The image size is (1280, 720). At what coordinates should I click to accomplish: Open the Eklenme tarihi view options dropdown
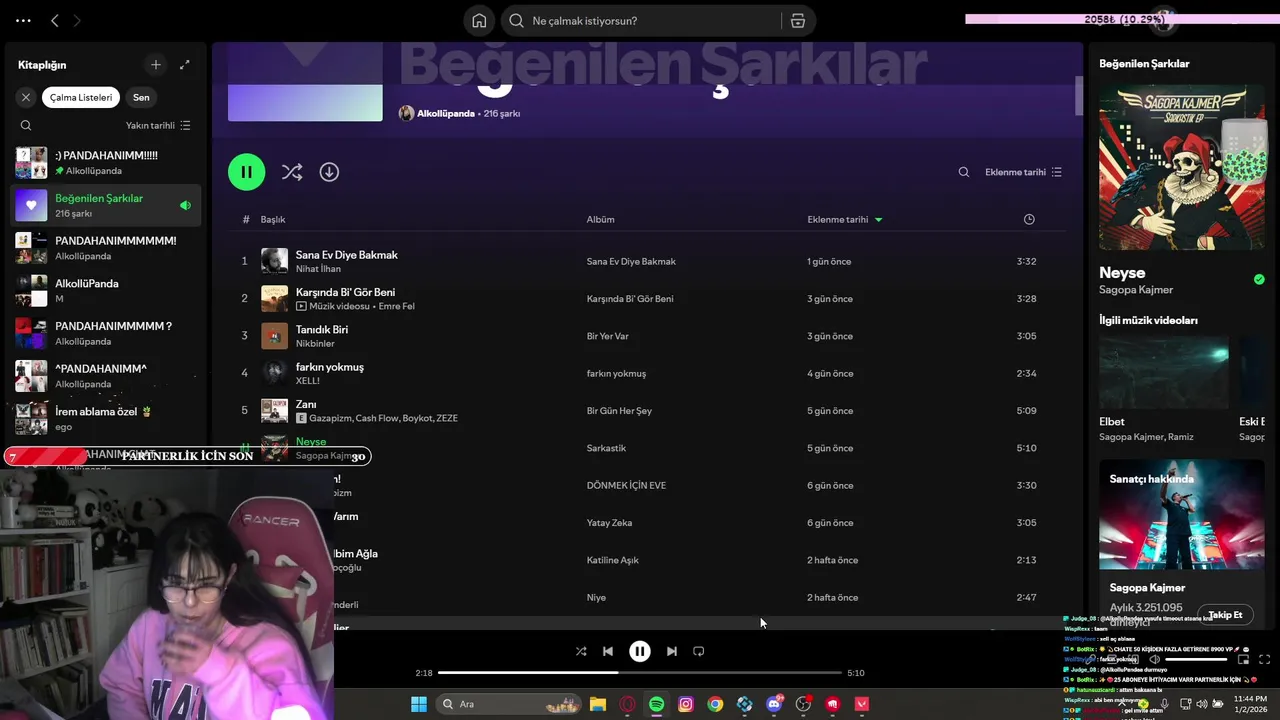click(x=1023, y=172)
